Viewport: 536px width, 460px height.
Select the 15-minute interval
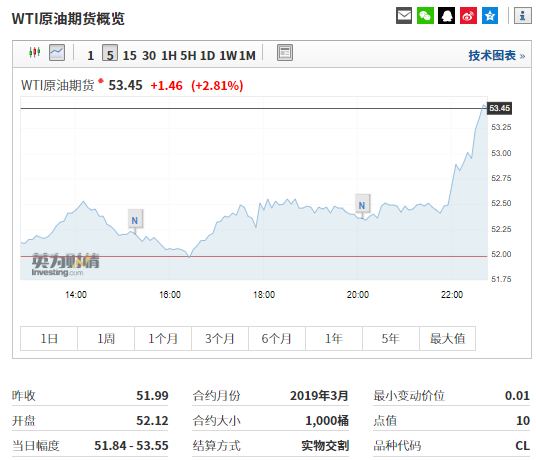pyautogui.click(x=130, y=55)
